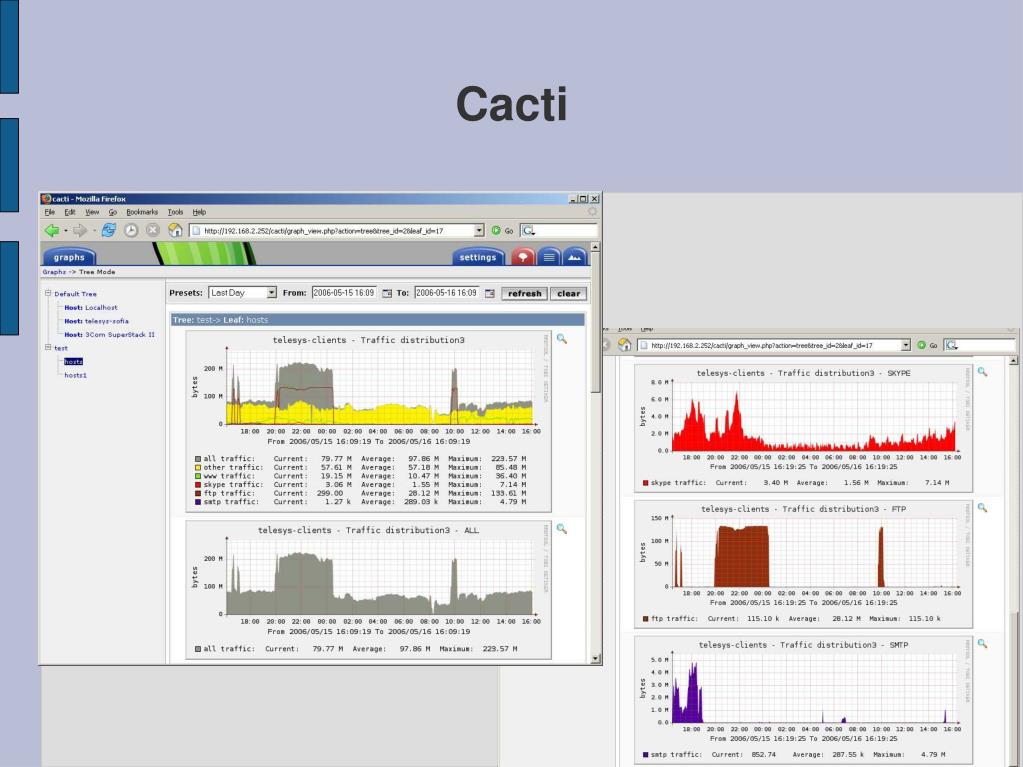Open the Tools menu in front window

point(176,212)
